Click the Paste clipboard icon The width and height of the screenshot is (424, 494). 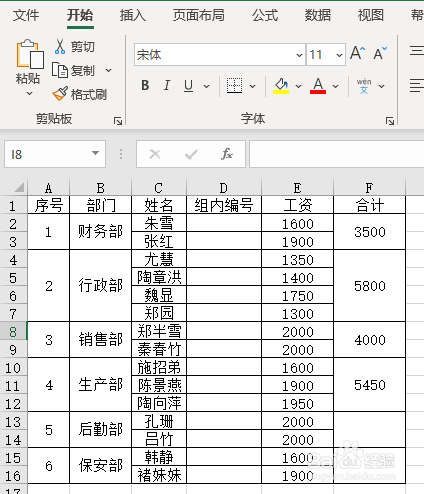(x=29, y=54)
